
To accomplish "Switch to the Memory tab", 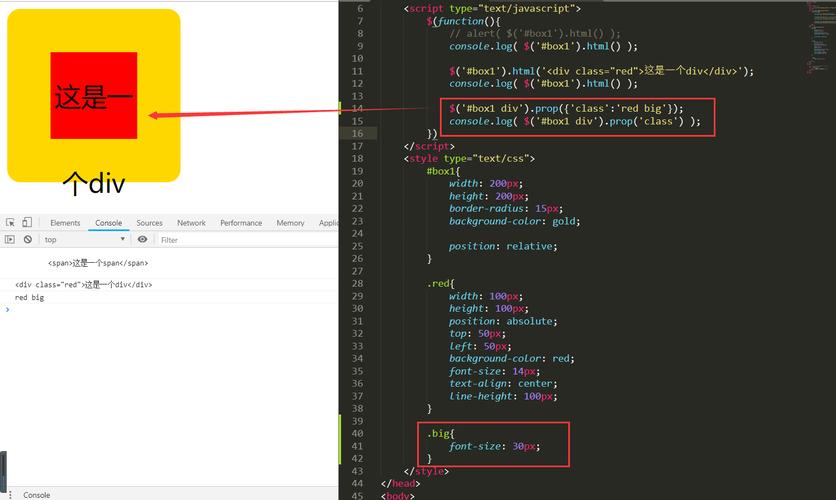I will pyautogui.click(x=290, y=223).
